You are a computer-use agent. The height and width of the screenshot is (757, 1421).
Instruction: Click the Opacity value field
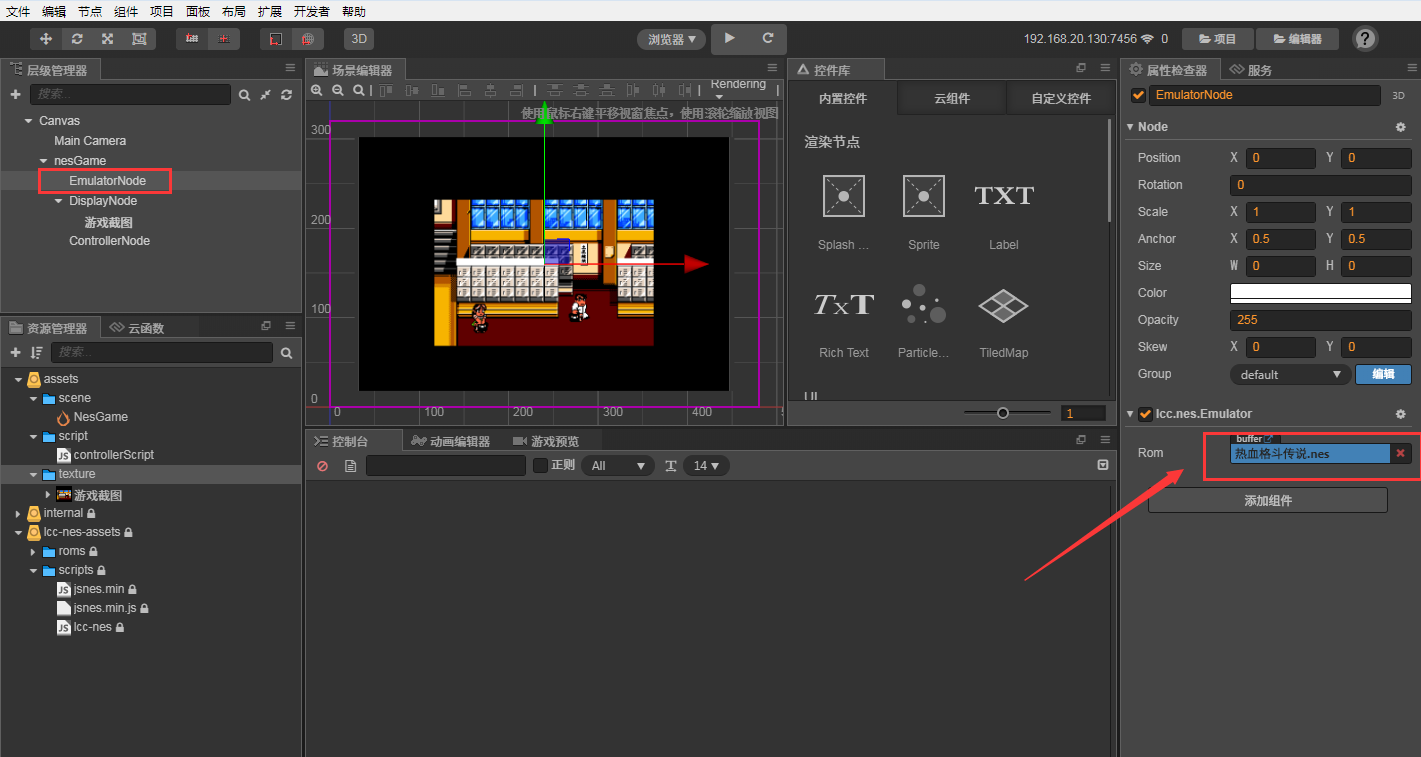pos(1320,320)
